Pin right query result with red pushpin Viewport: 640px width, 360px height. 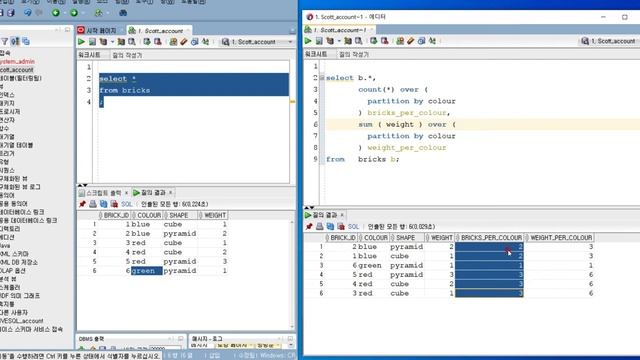pos(309,227)
